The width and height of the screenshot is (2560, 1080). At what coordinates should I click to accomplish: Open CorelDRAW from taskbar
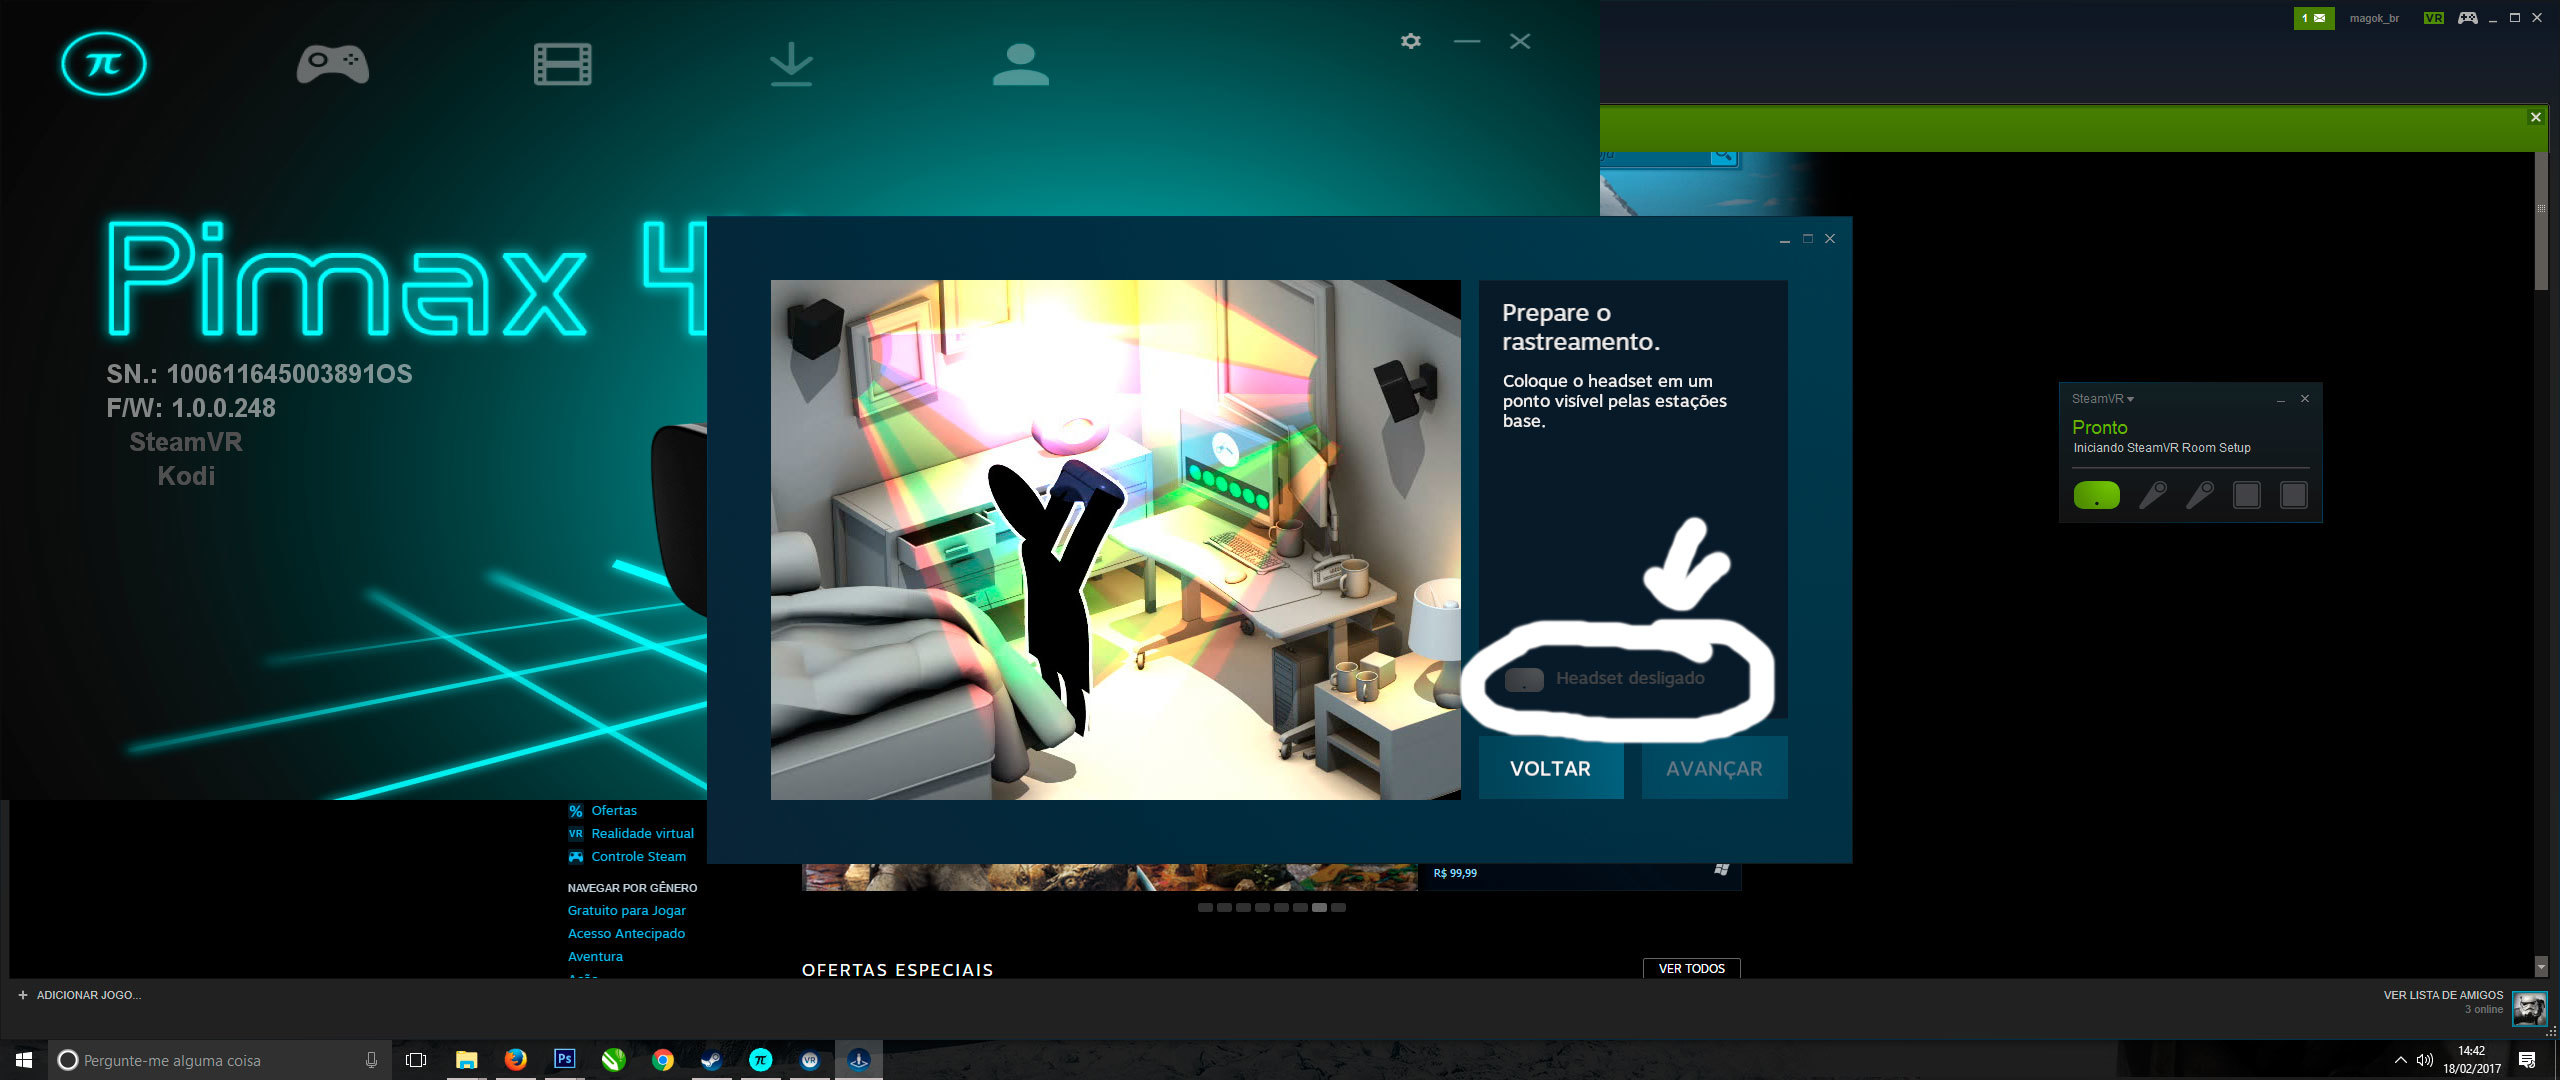[613, 1060]
